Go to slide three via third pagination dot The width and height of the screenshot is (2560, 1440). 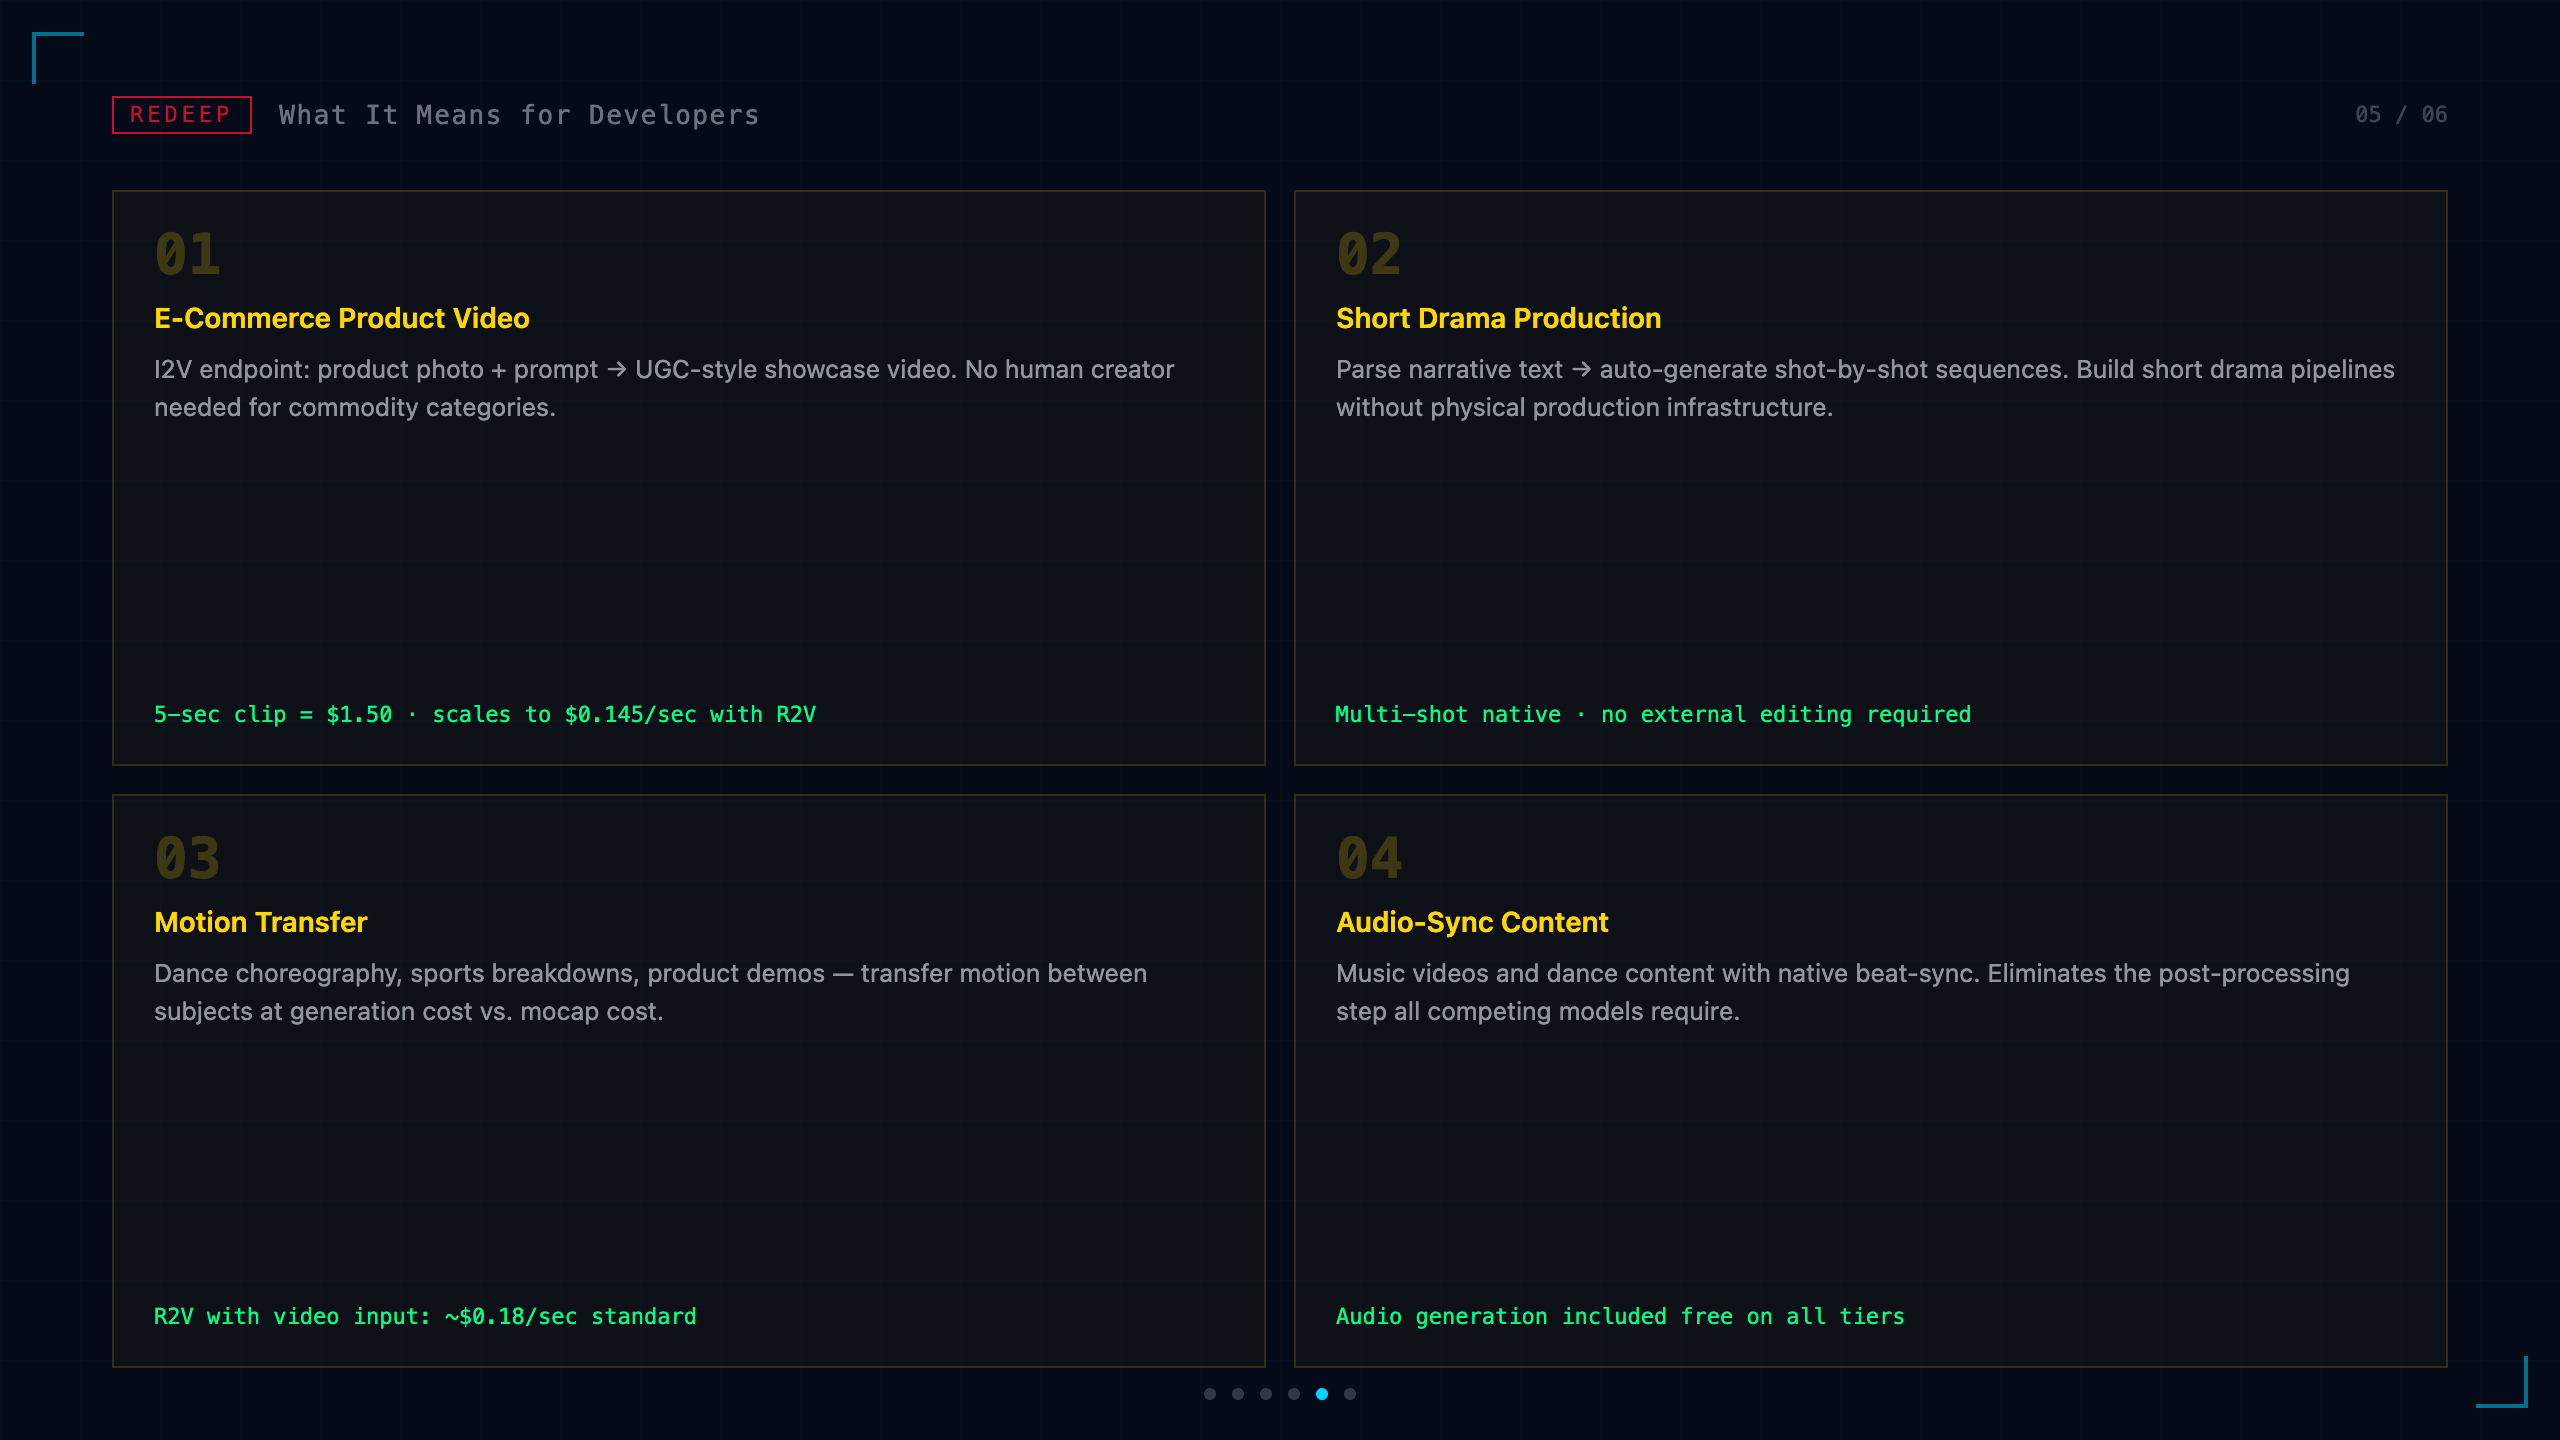[1266, 1394]
